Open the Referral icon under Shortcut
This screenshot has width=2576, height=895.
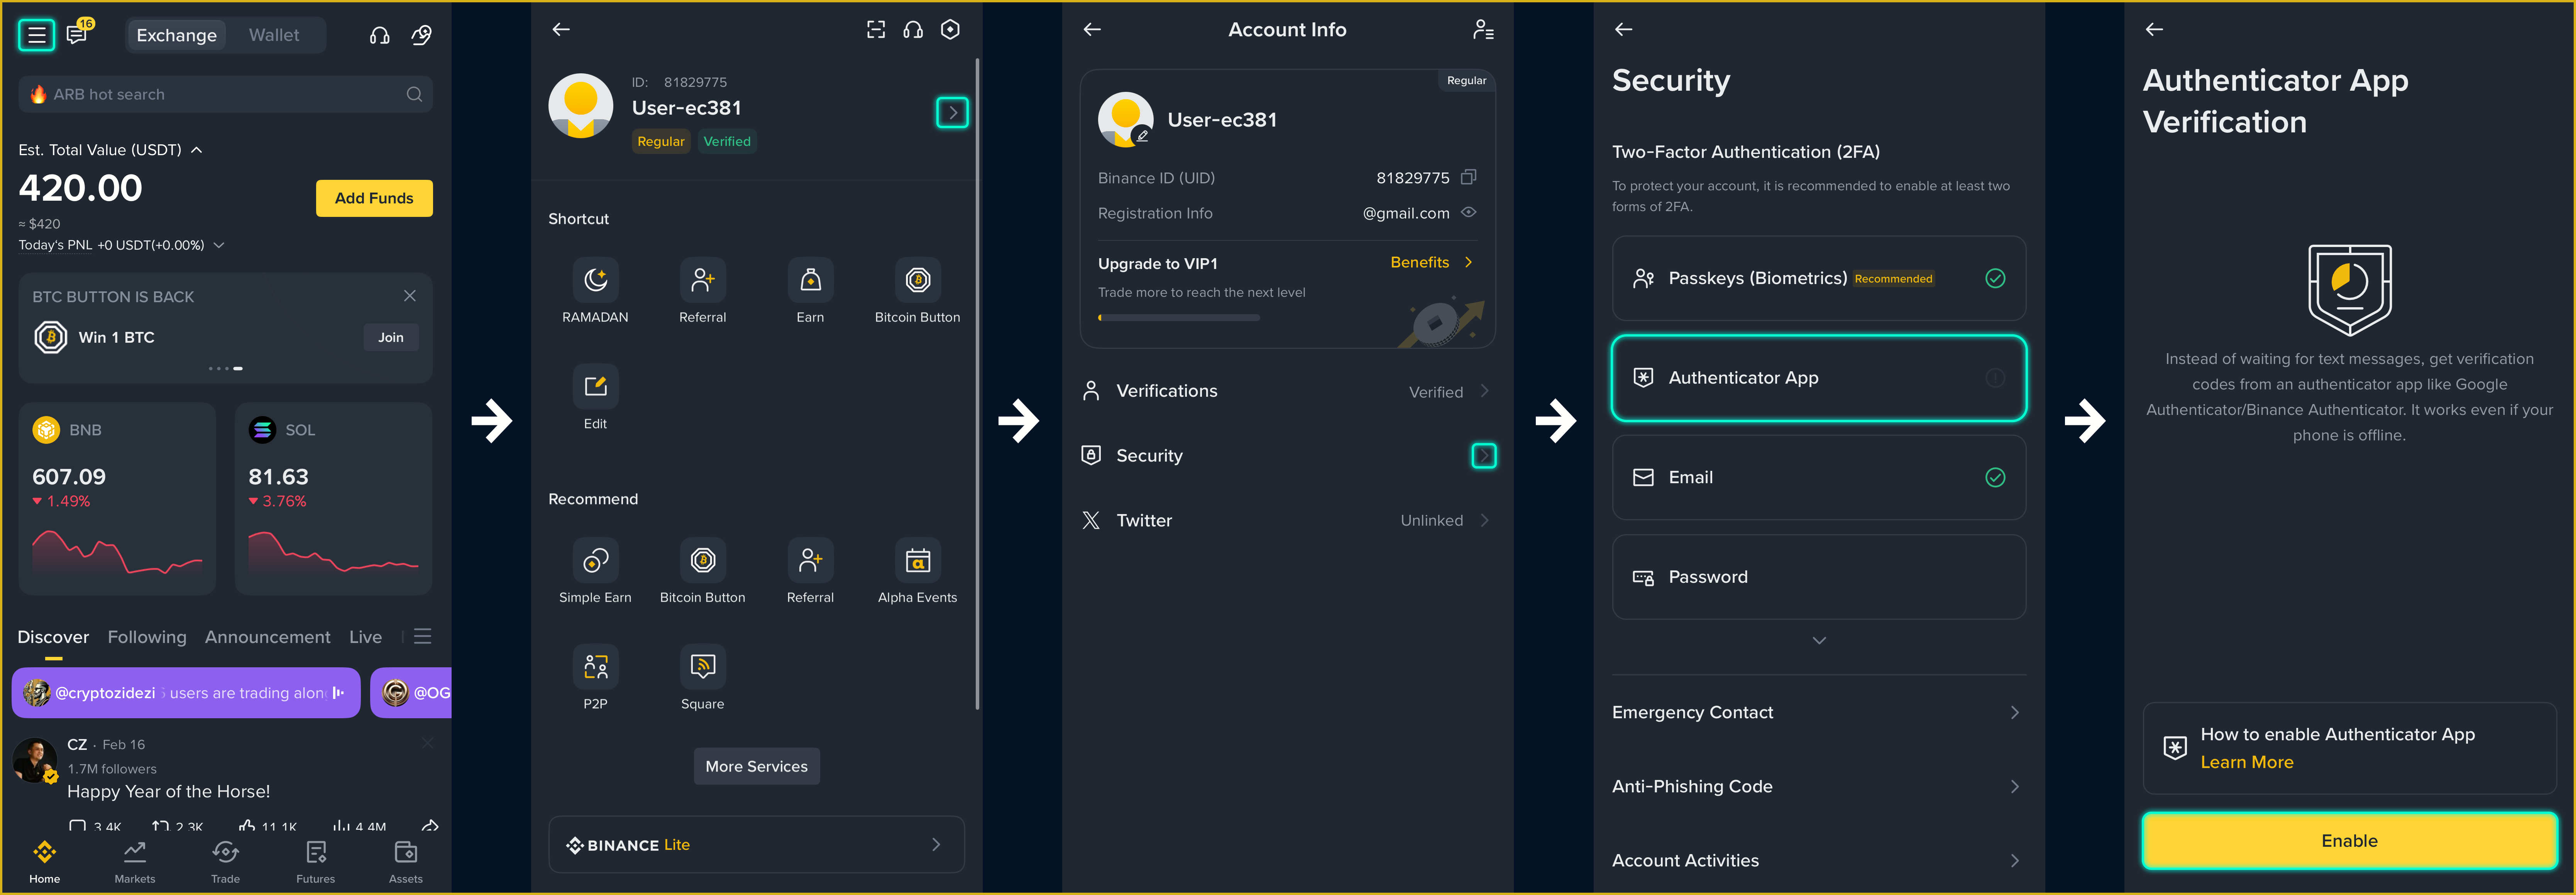click(703, 280)
